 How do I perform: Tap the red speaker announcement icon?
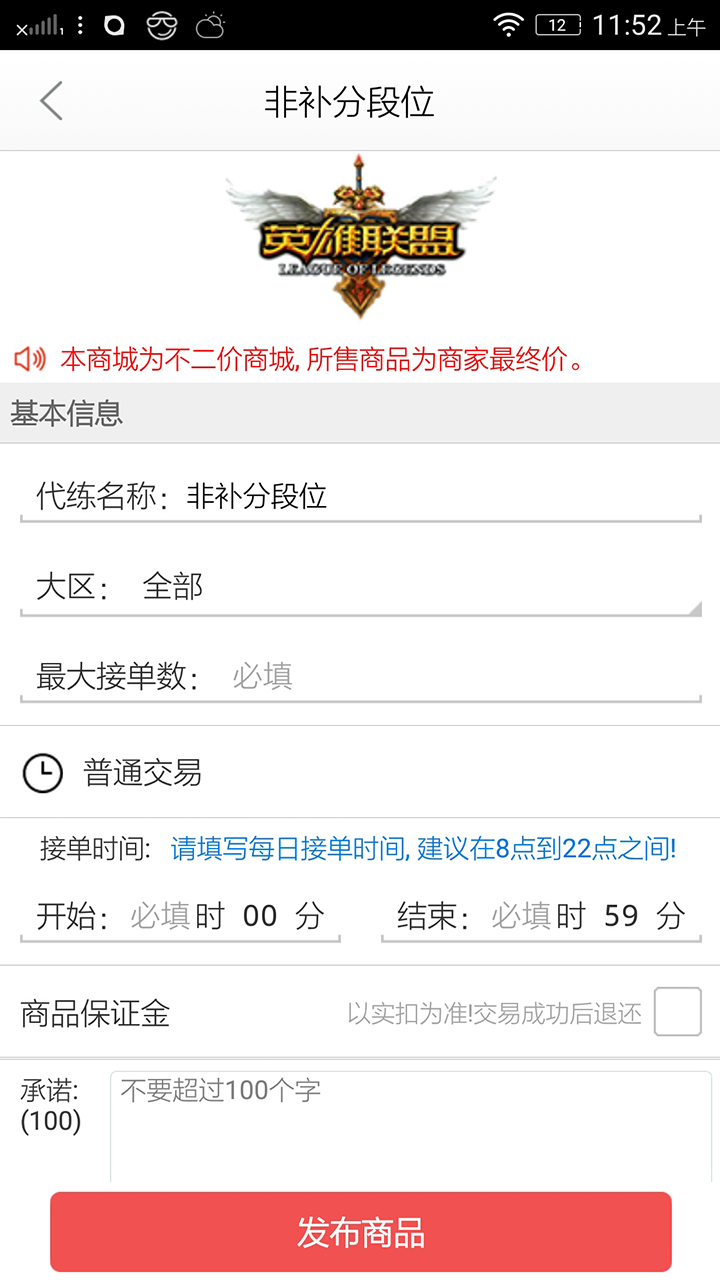pyautogui.click(x=30, y=359)
